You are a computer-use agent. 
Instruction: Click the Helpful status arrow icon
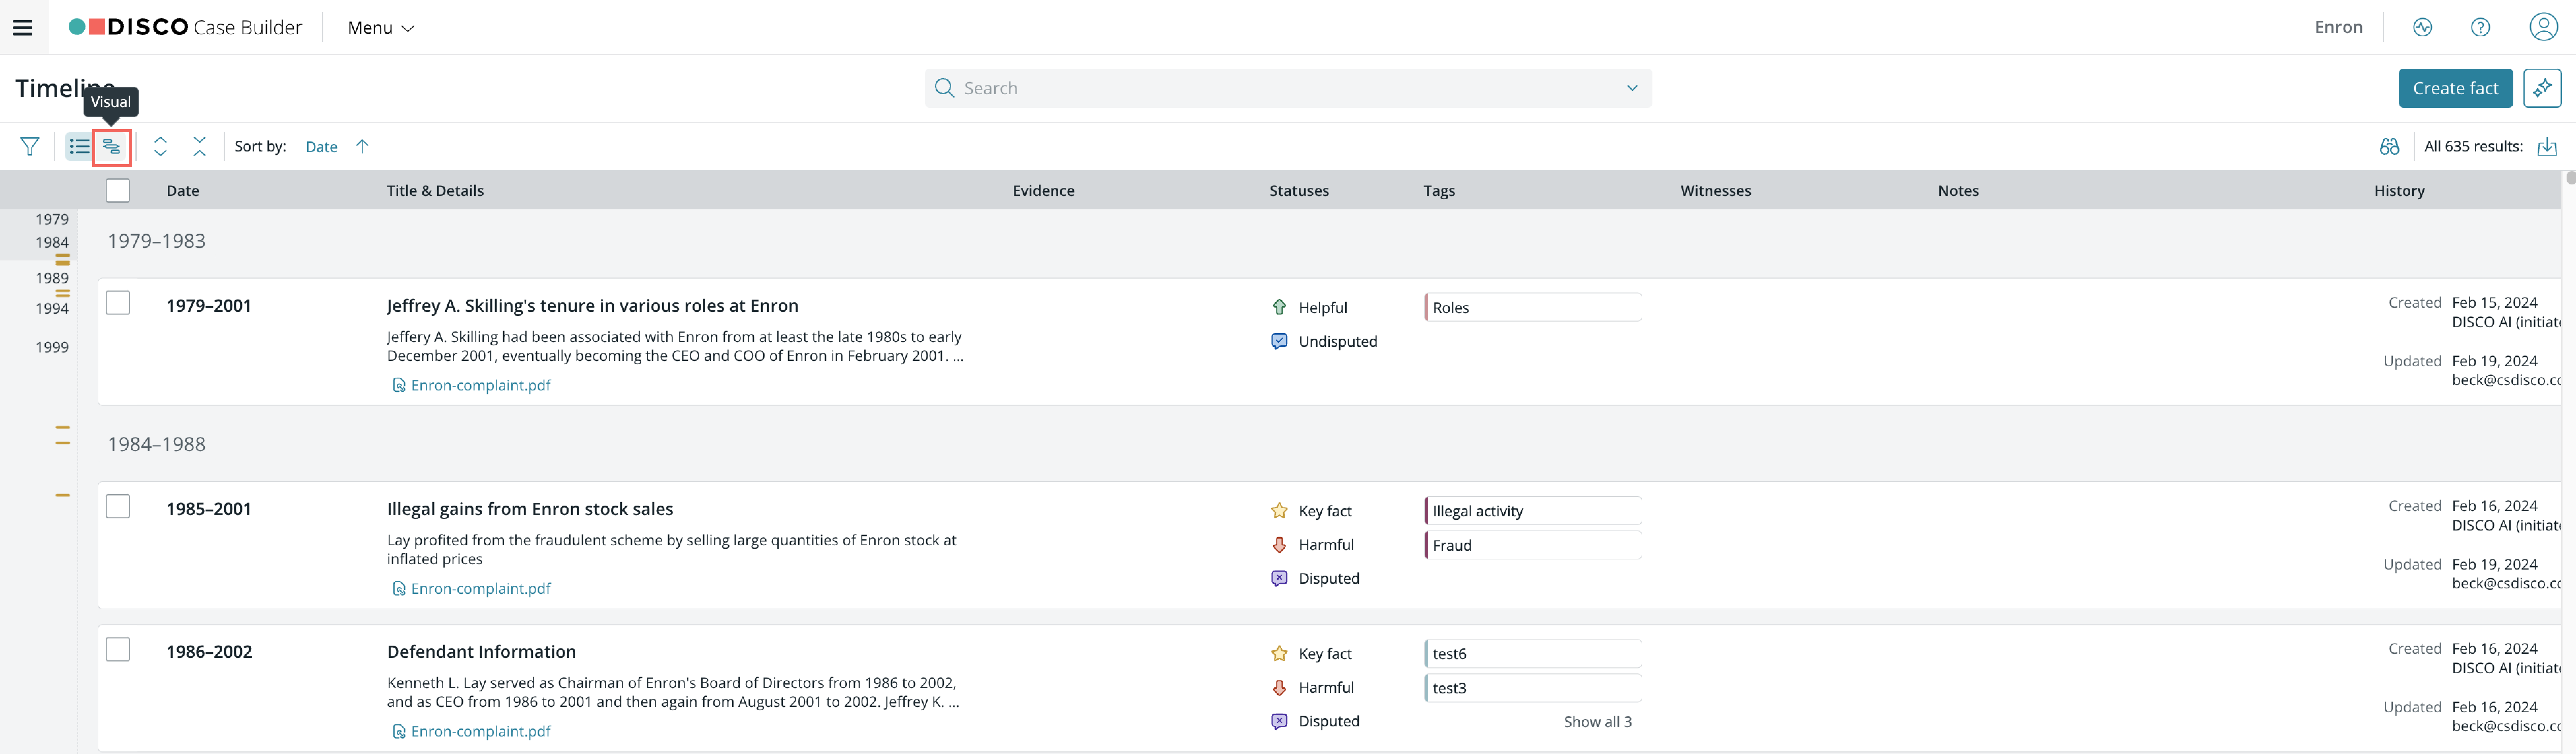coord(1279,307)
